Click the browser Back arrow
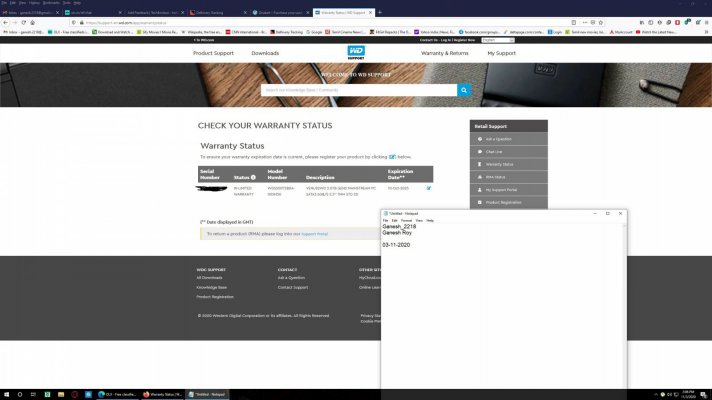This screenshot has width=712, height=400. pos(5,22)
